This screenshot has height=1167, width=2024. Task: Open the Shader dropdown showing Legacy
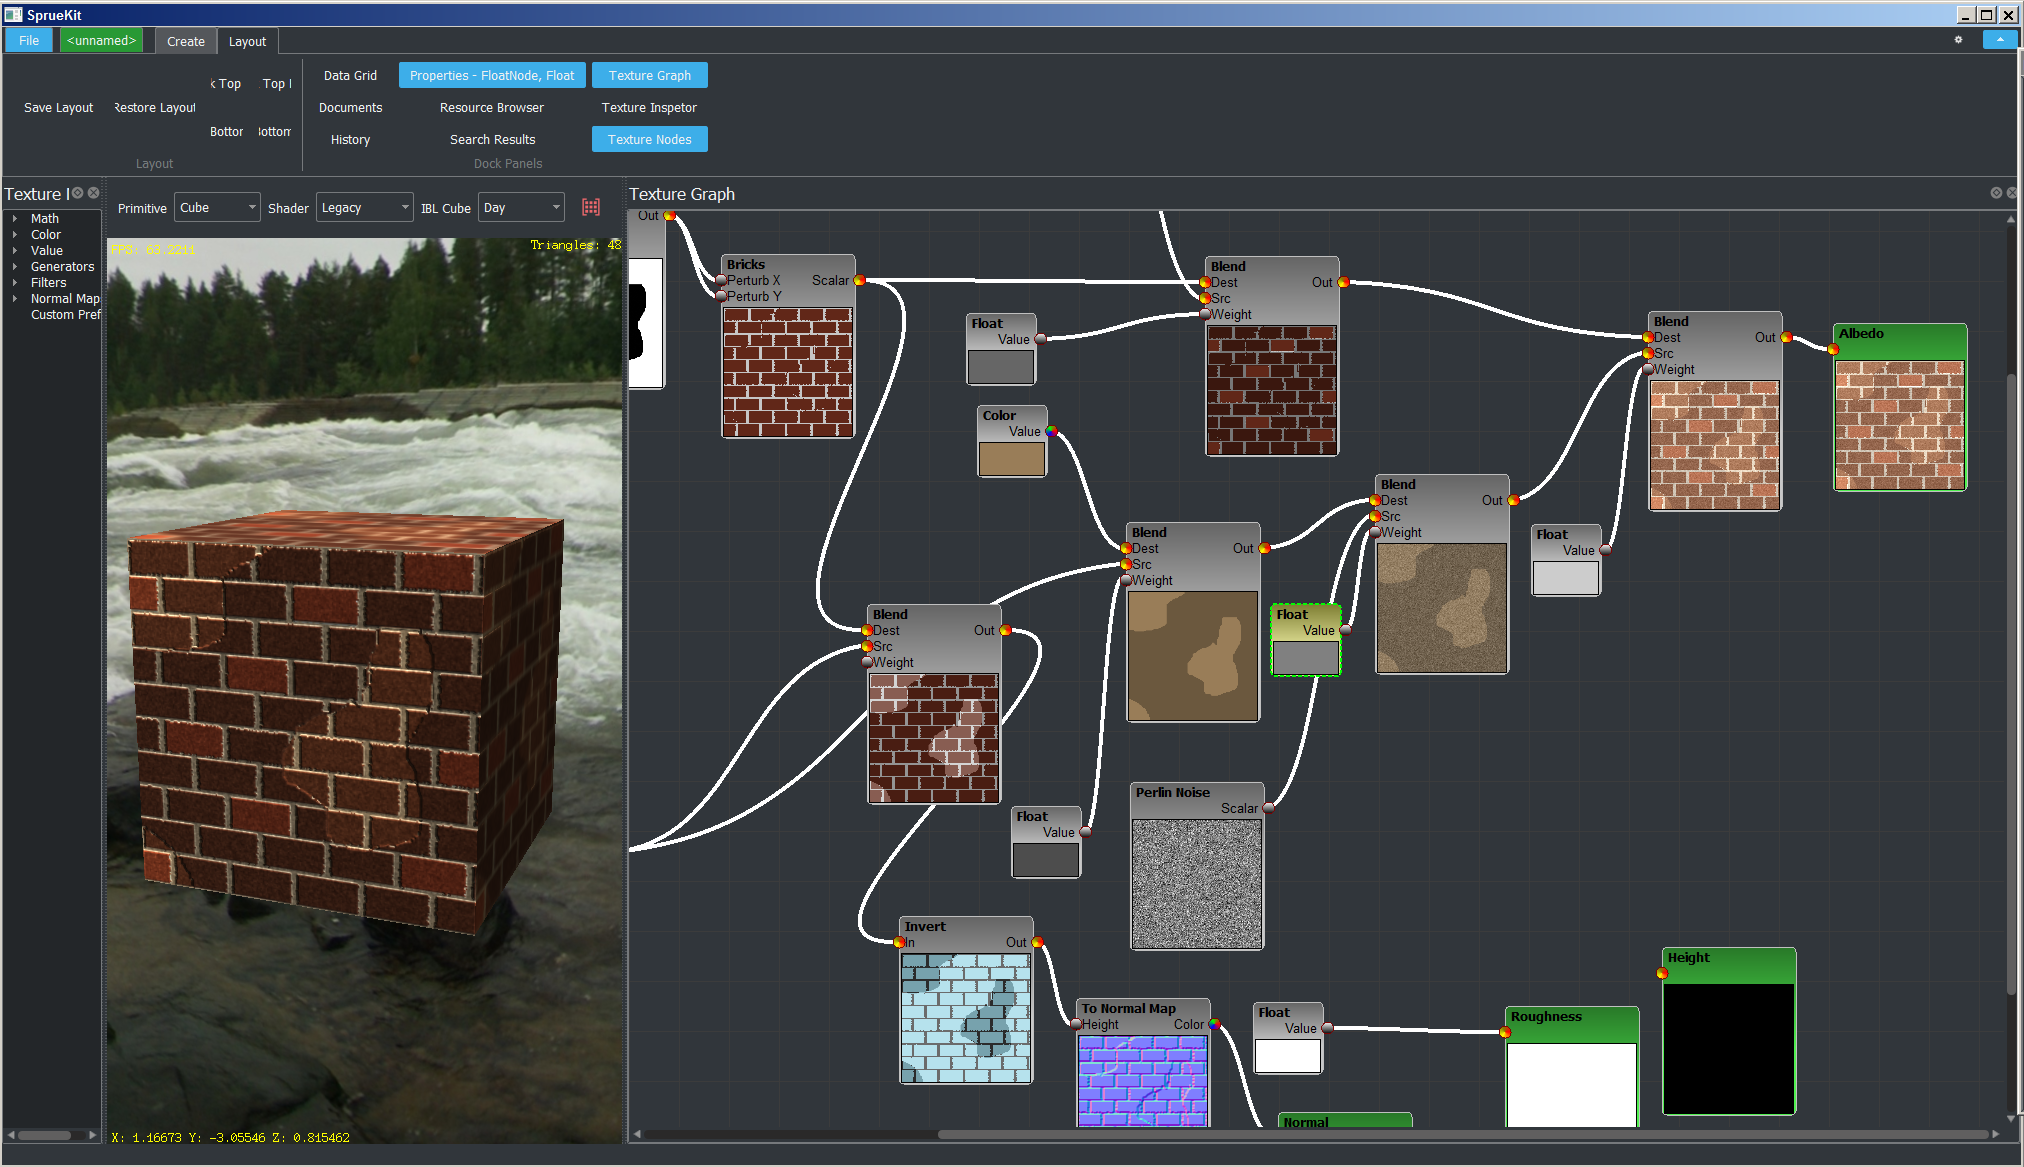[365, 207]
